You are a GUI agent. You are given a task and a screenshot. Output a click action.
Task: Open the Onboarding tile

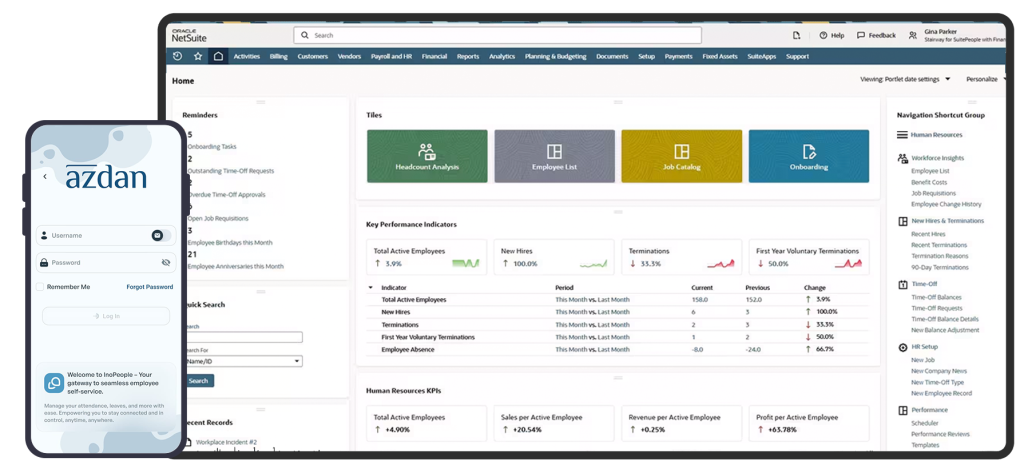click(x=808, y=156)
